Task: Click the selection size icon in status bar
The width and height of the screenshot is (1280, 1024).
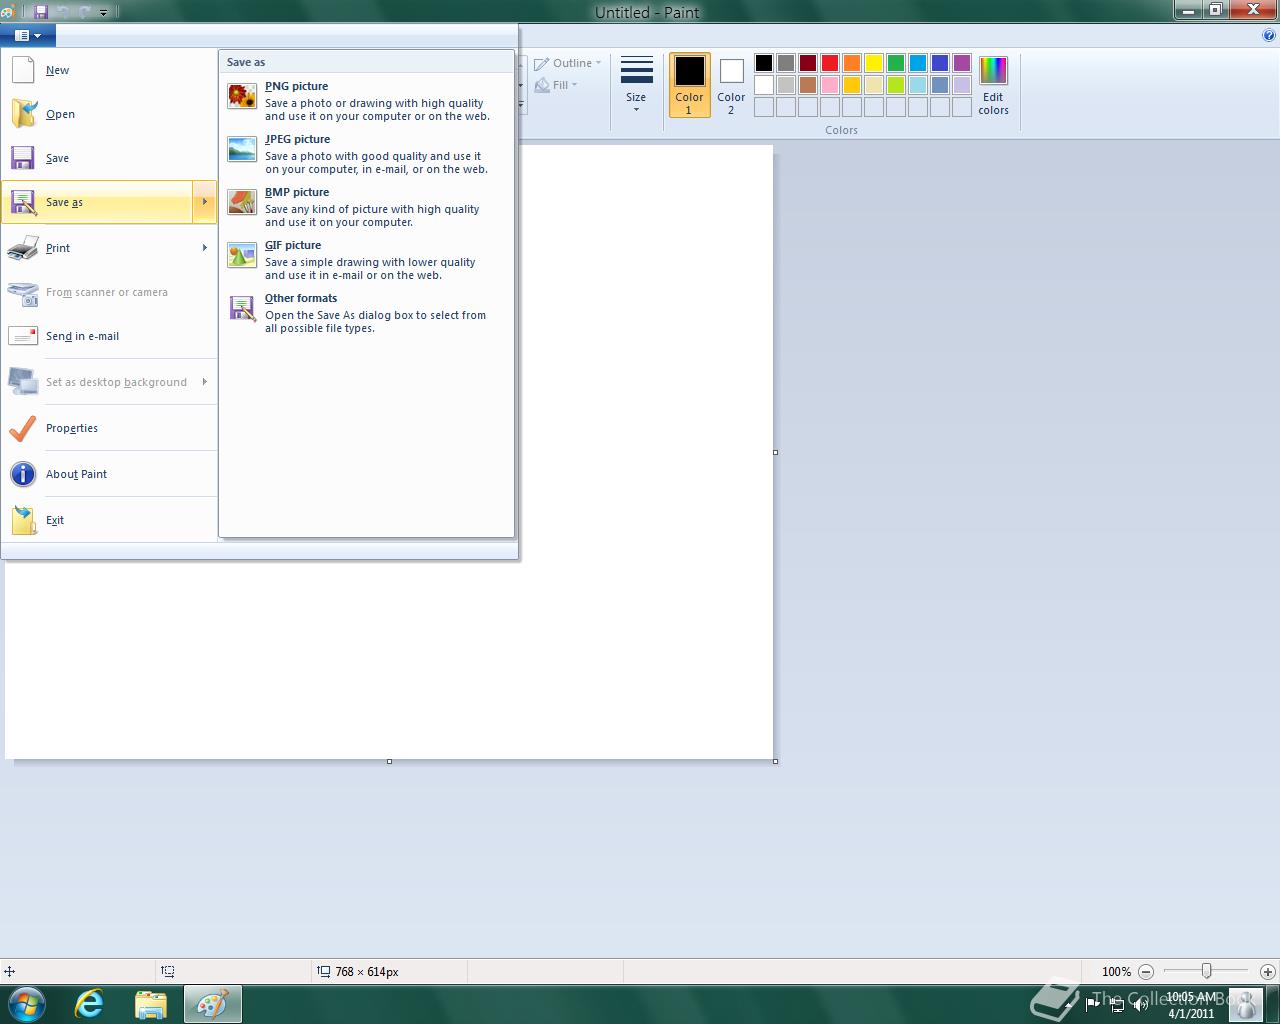Action: click(168, 971)
